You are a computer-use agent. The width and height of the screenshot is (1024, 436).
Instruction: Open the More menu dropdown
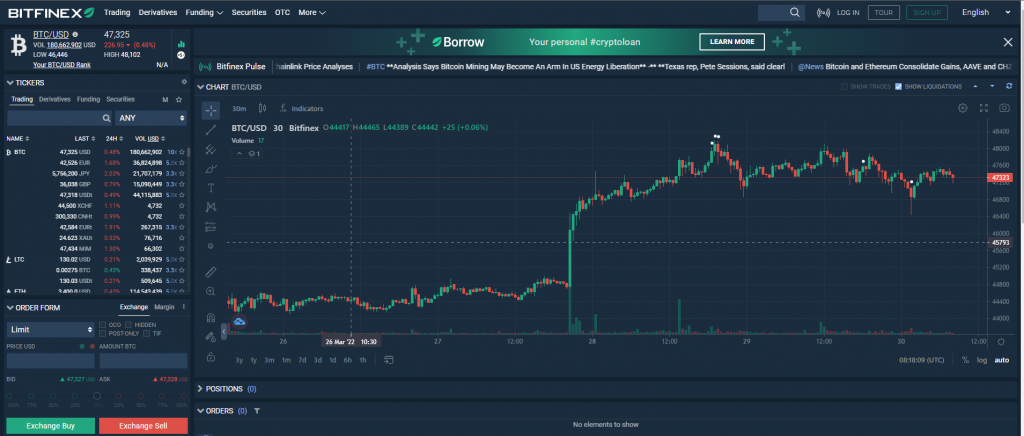click(312, 12)
